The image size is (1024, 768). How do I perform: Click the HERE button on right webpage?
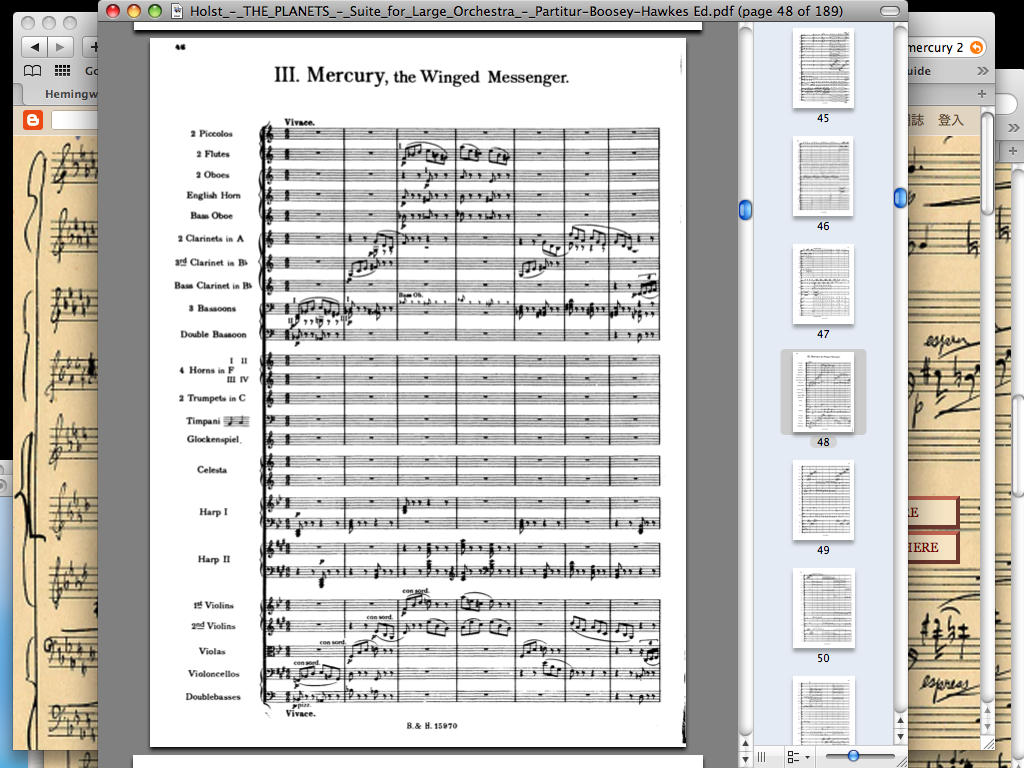932,547
